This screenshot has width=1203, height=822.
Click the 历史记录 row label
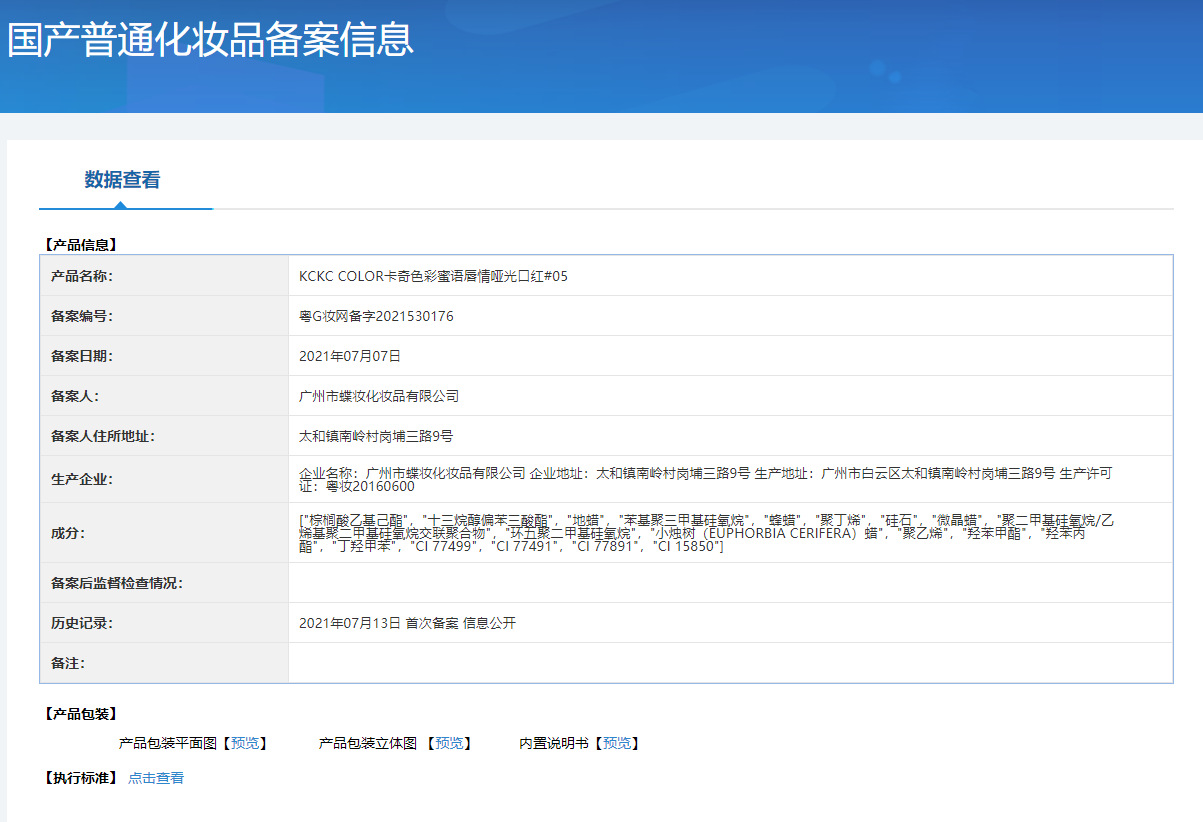click(82, 623)
